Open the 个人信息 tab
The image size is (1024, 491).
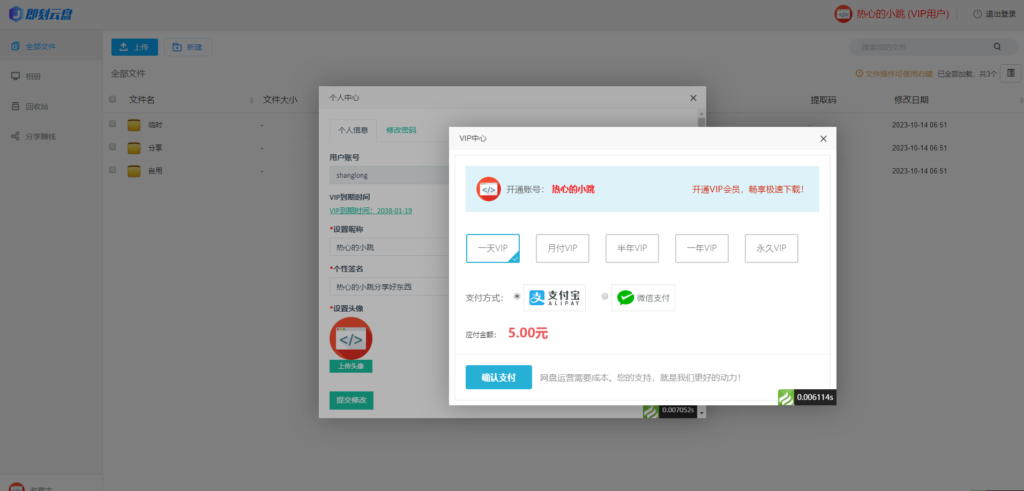coord(352,130)
